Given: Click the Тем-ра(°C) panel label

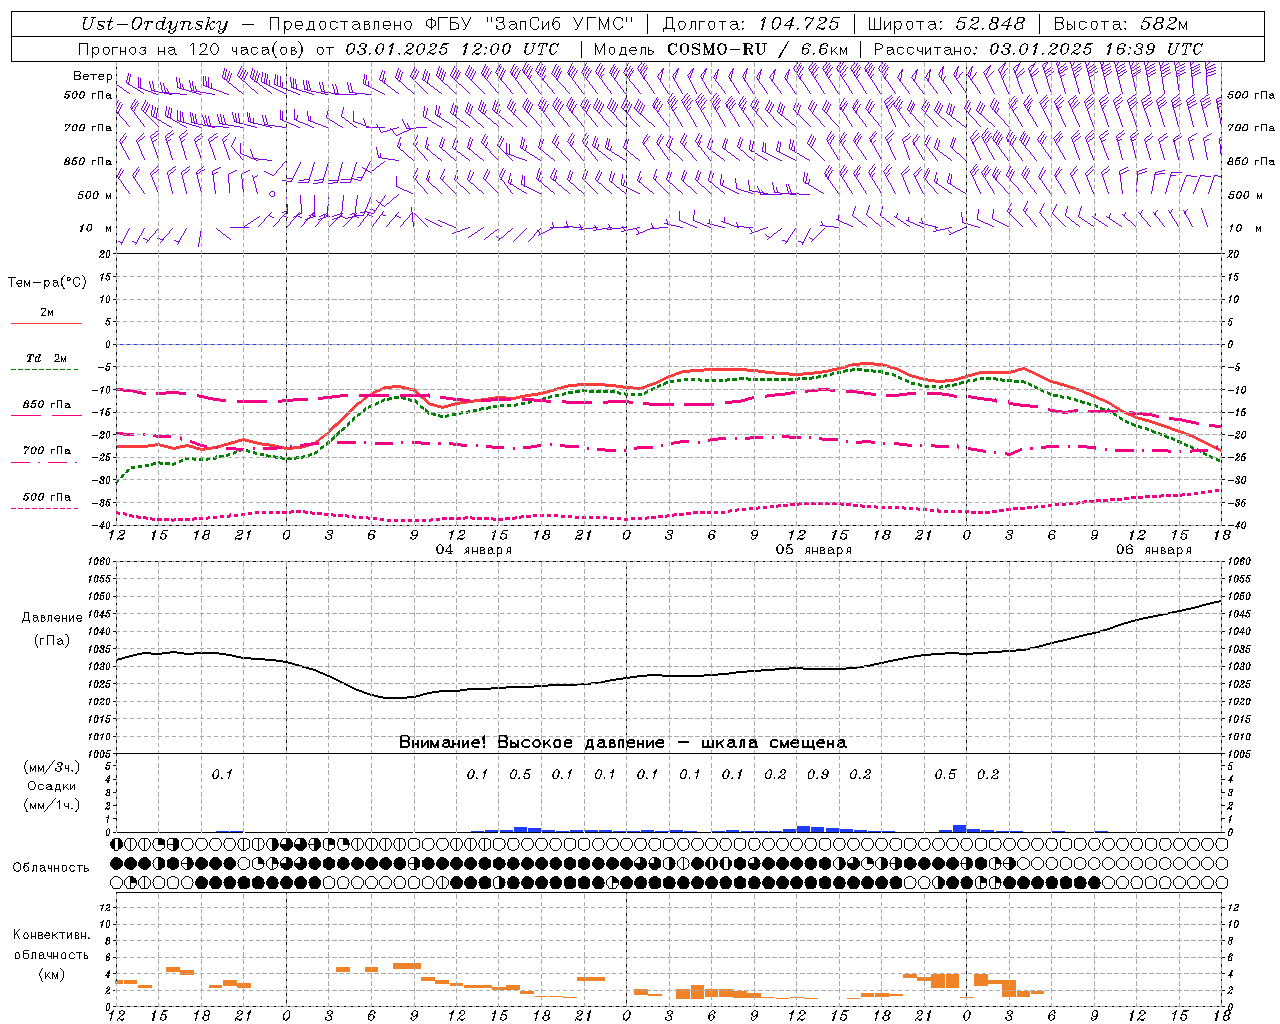Looking at the screenshot, I should click(47, 283).
